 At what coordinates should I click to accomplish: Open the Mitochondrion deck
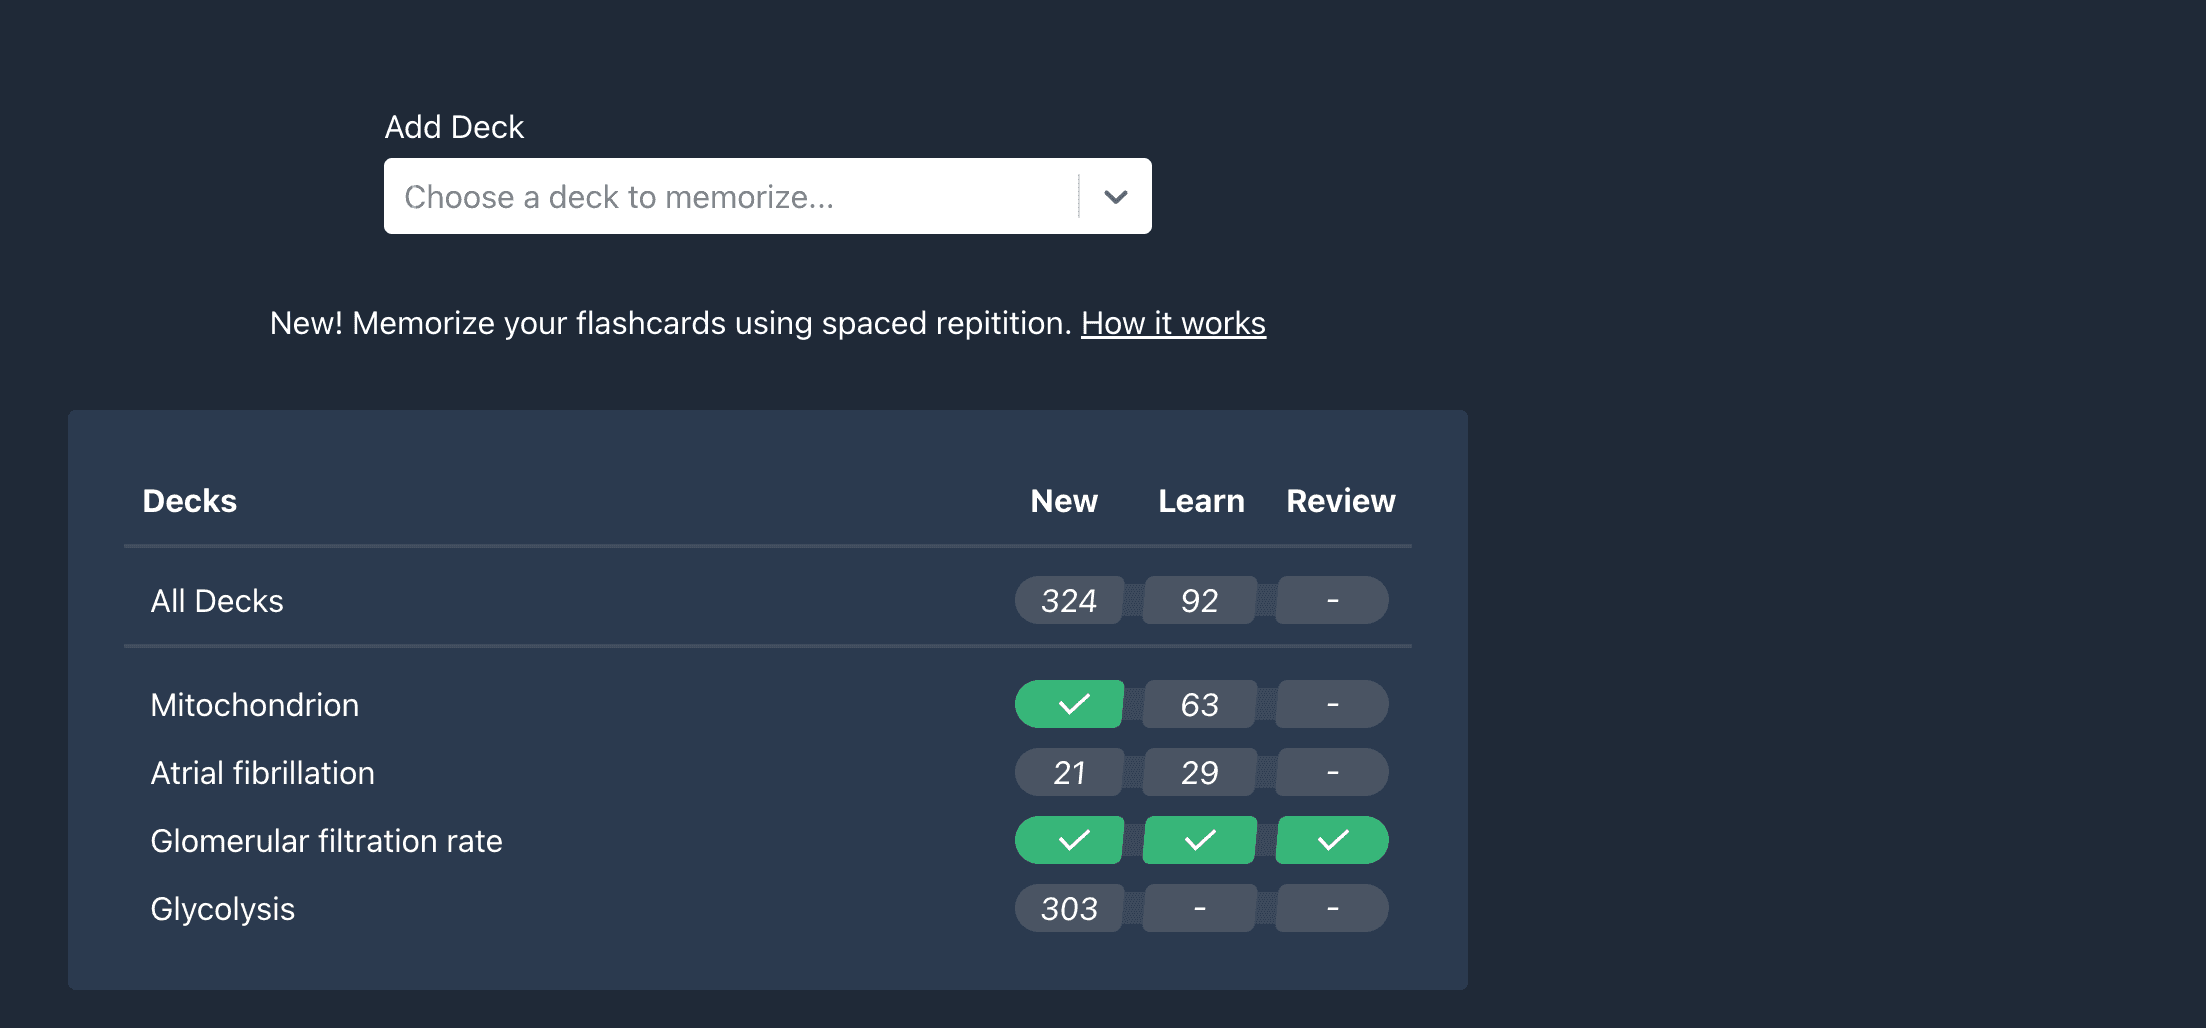(x=254, y=705)
